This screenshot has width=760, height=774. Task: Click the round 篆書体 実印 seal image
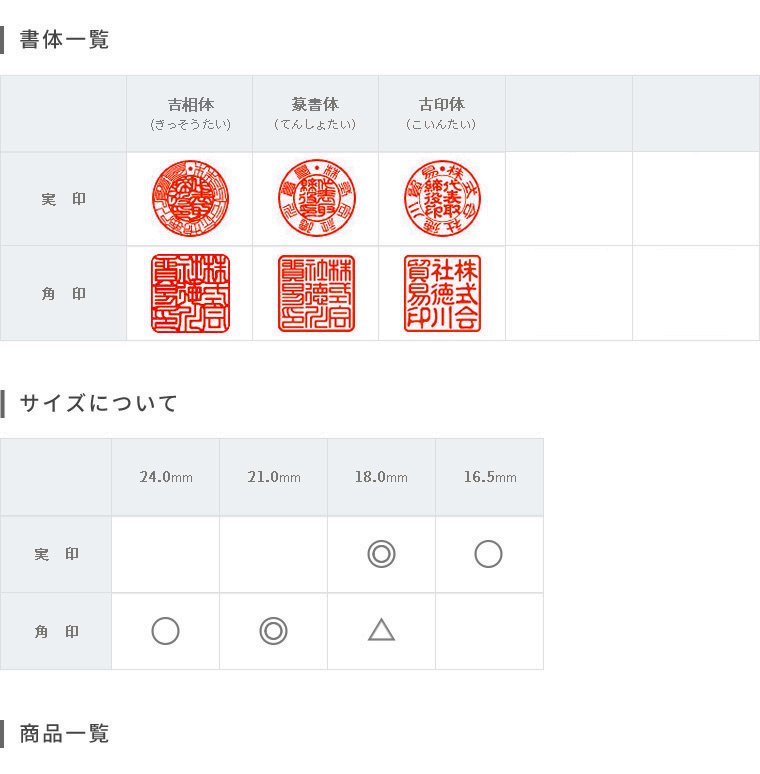316,198
